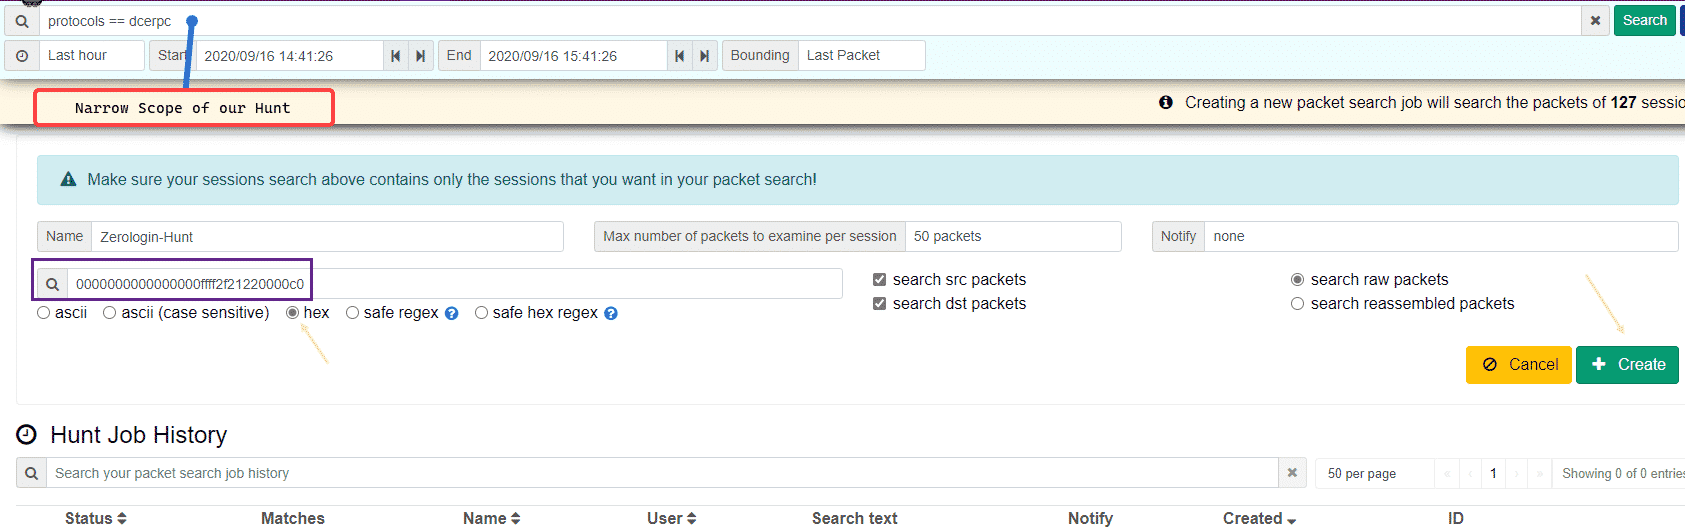Screen dimensions: 1685x528
Task: Sort job history by Status column
Action: tap(96, 518)
